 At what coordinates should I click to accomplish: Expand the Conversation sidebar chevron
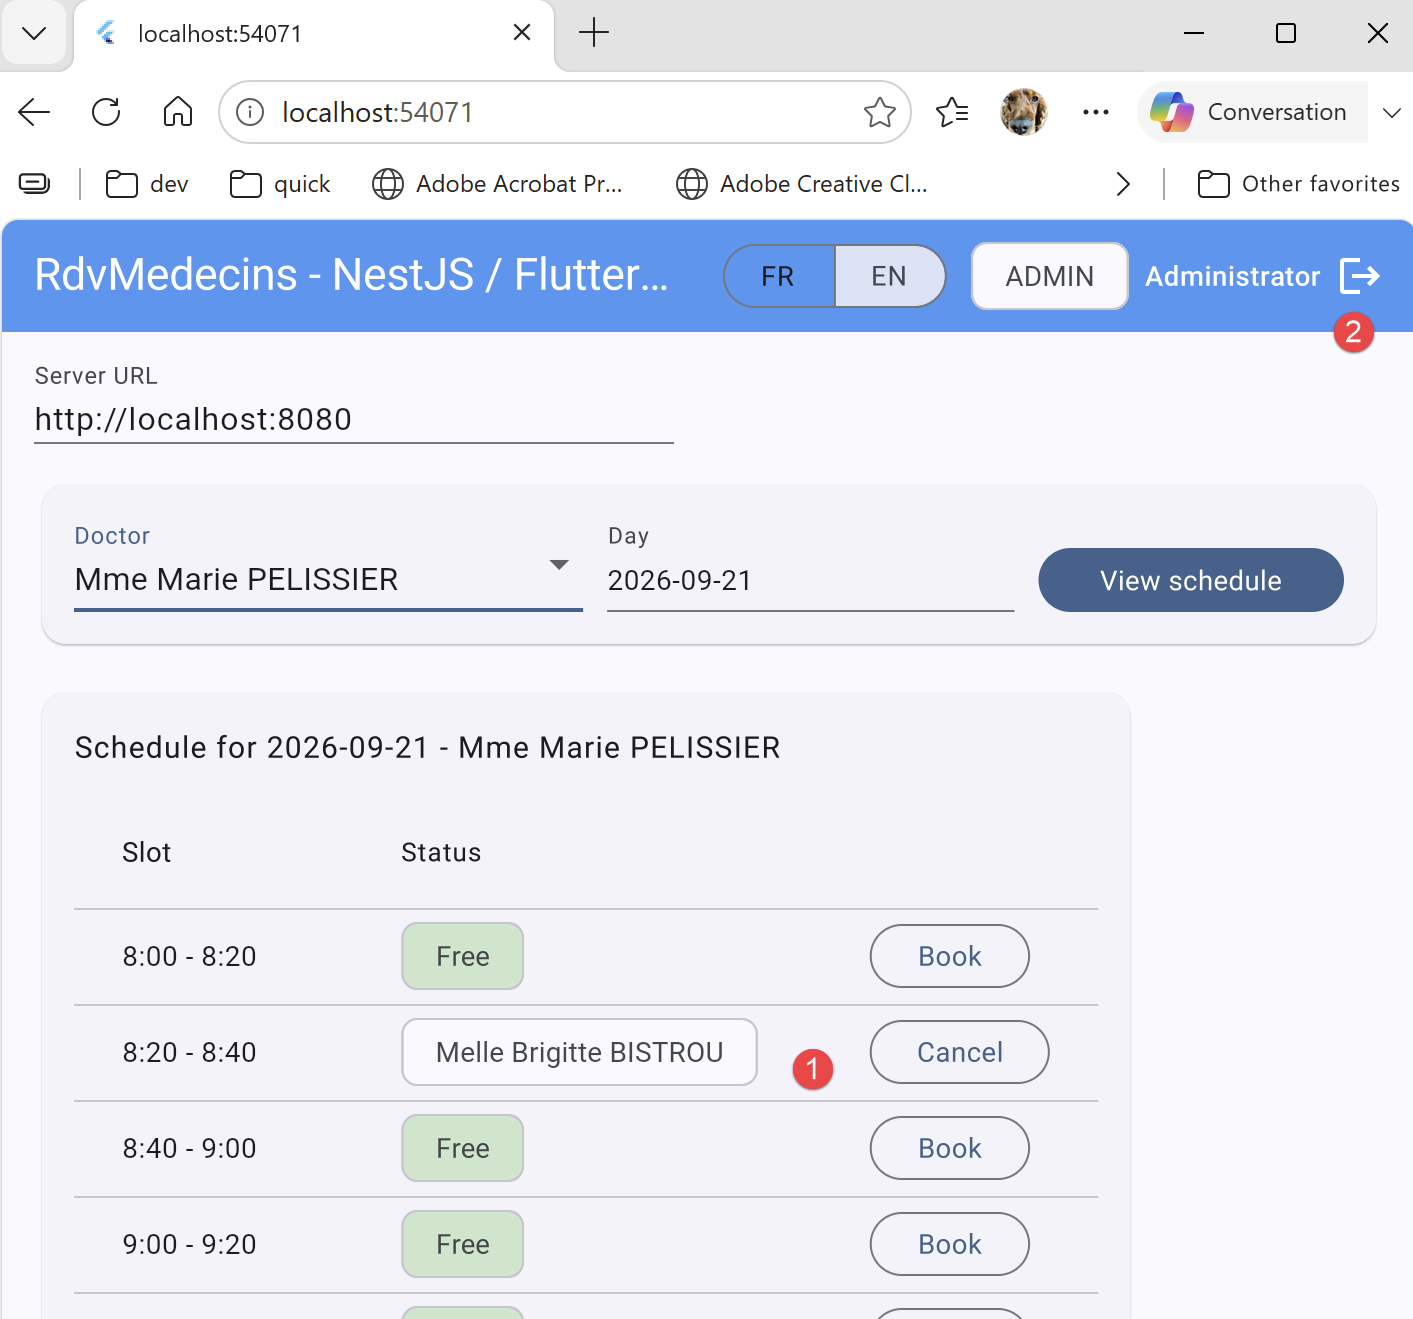coord(1391,112)
